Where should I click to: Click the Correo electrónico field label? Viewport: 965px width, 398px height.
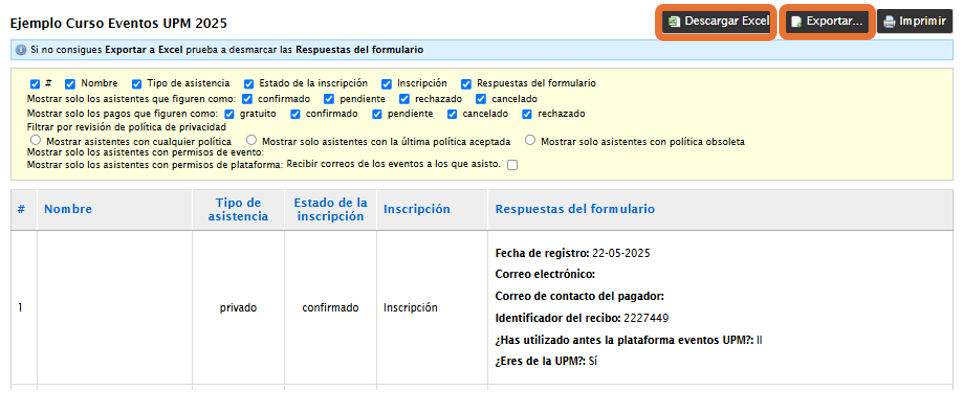click(545, 274)
